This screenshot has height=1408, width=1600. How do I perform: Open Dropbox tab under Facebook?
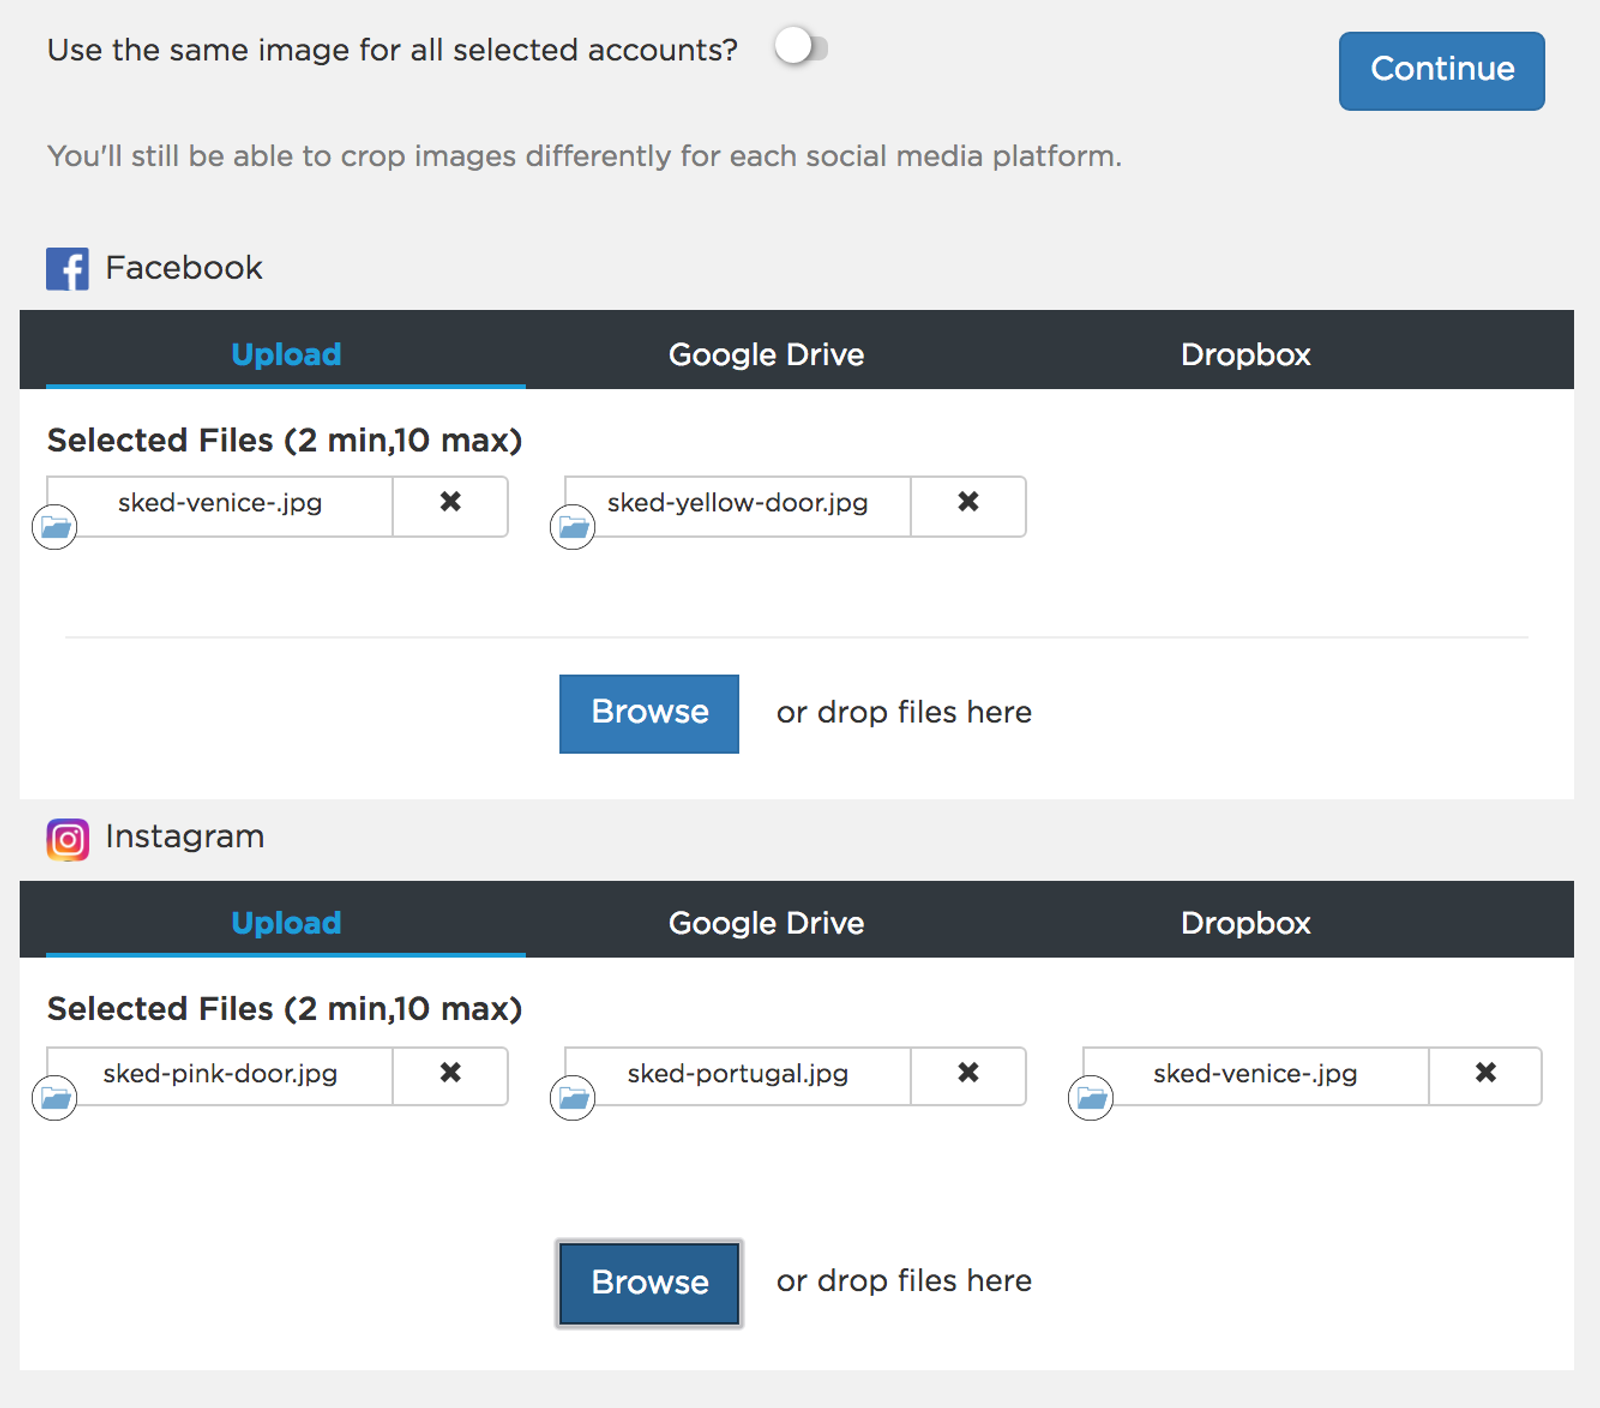tap(1245, 354)
